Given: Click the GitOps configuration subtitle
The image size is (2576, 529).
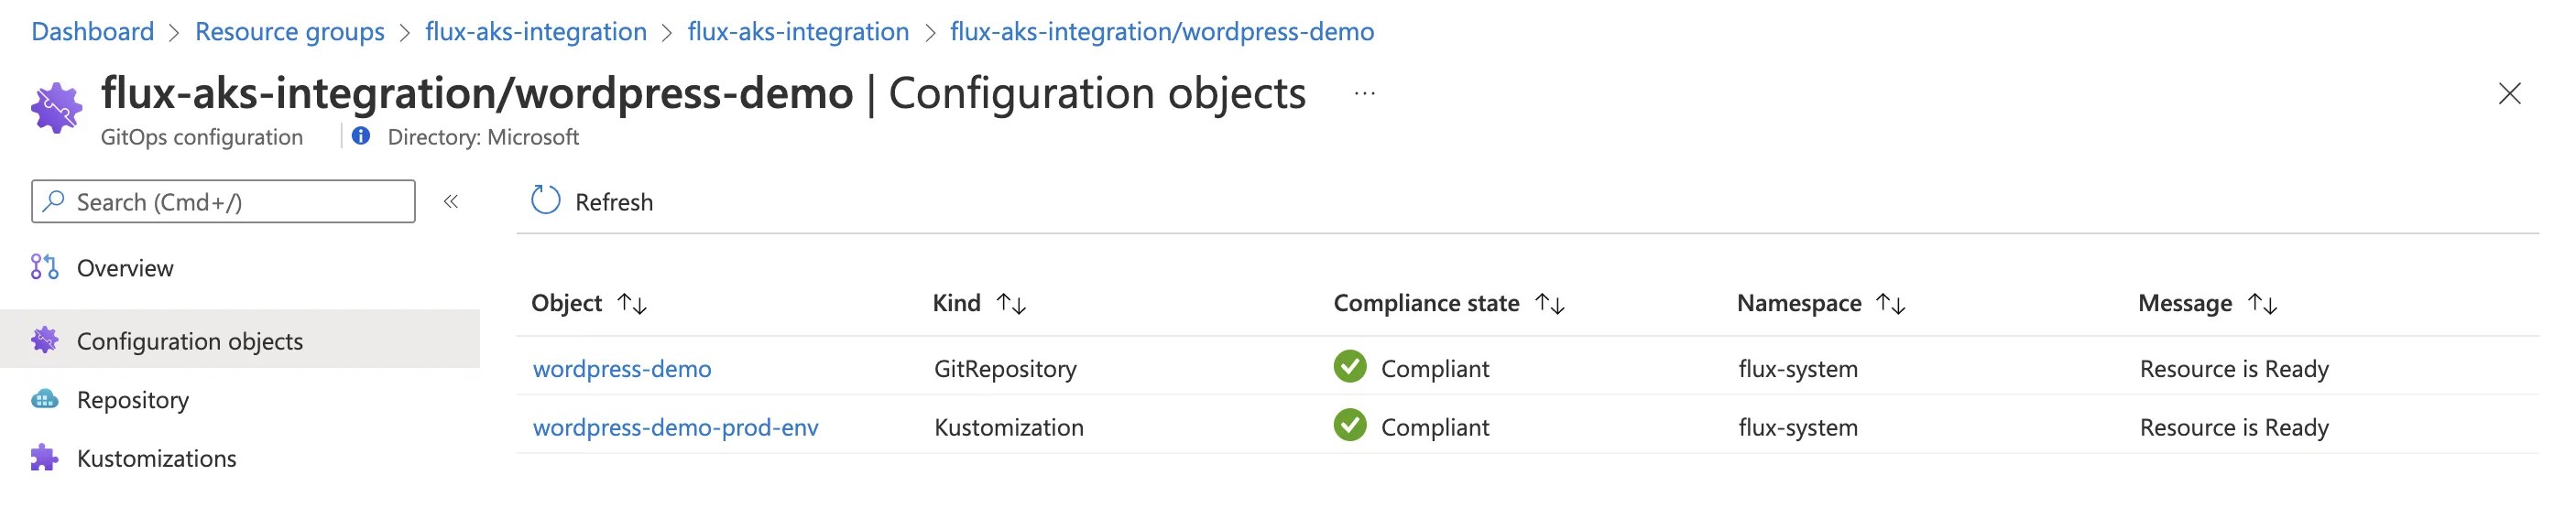Looking at the screenshot, I should coord(202,137).
